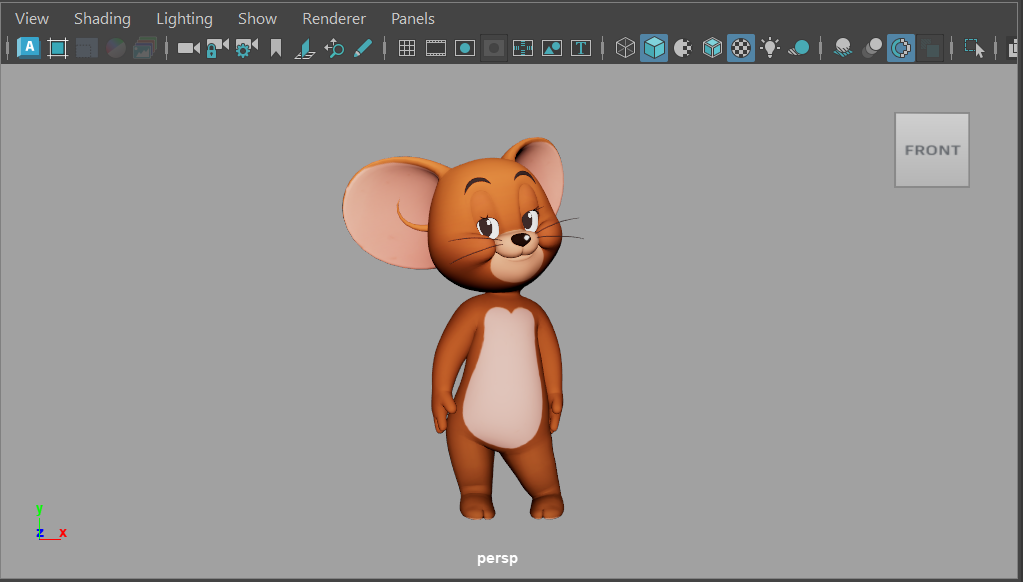Open Camera Attributes gear-camera icon
Screen dimensions: 1023x582
[x=246, y=48]
